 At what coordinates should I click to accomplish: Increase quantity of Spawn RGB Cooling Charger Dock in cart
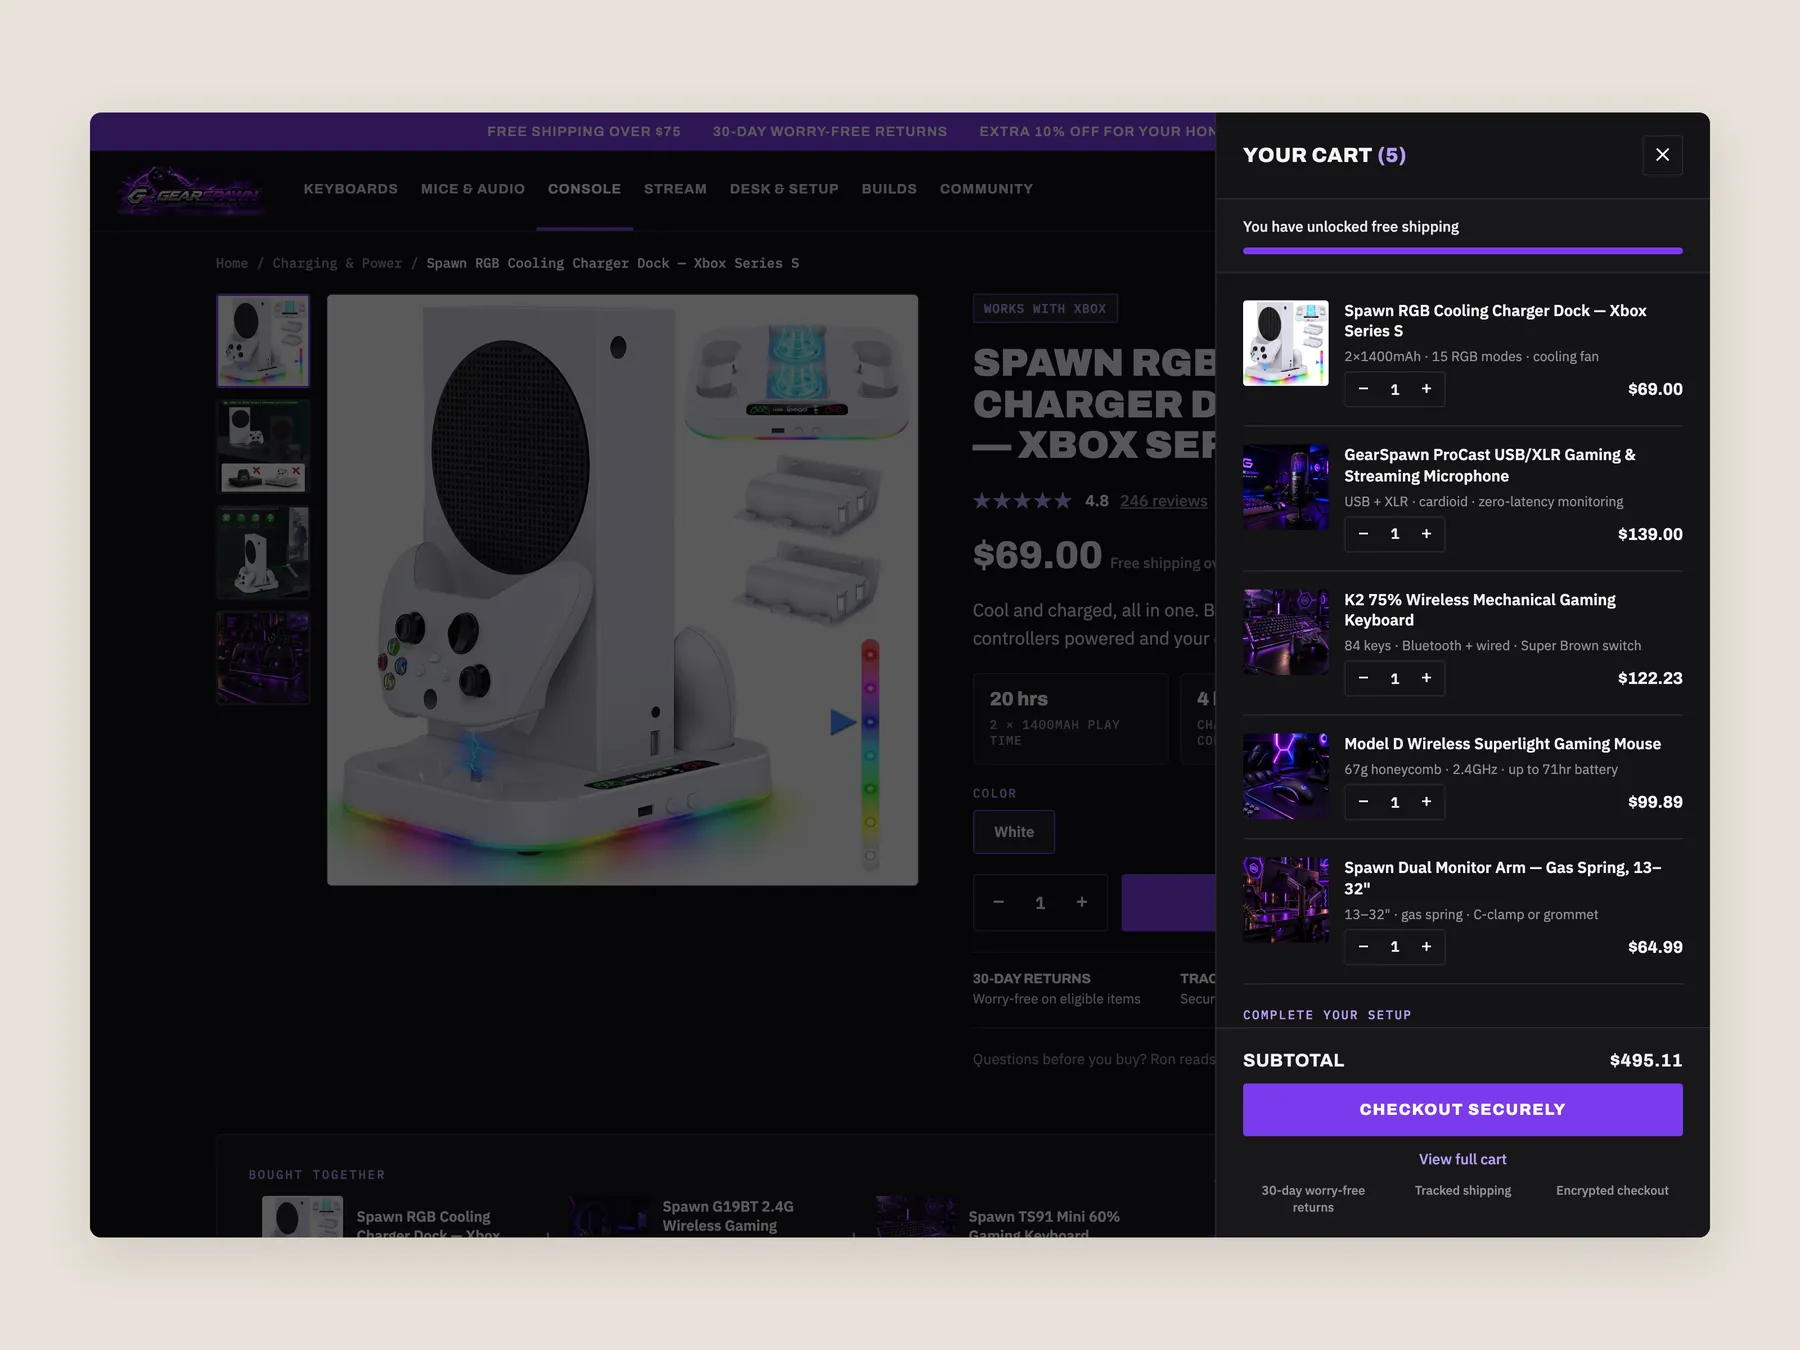point(1426,389)
